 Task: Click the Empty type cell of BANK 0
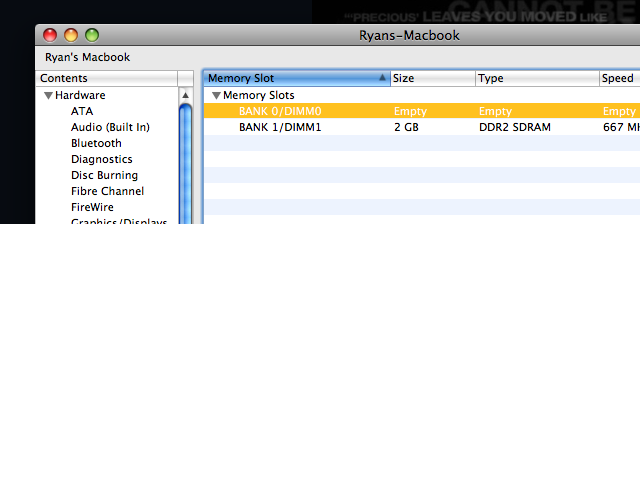(x=495, y=111)
